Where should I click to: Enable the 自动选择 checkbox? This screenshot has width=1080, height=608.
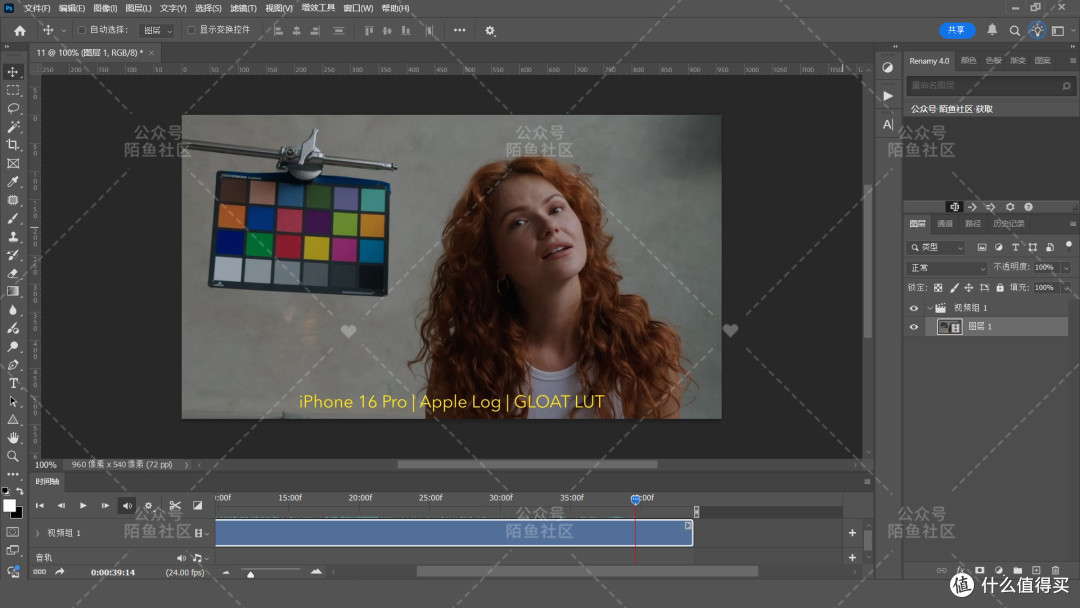82,30
